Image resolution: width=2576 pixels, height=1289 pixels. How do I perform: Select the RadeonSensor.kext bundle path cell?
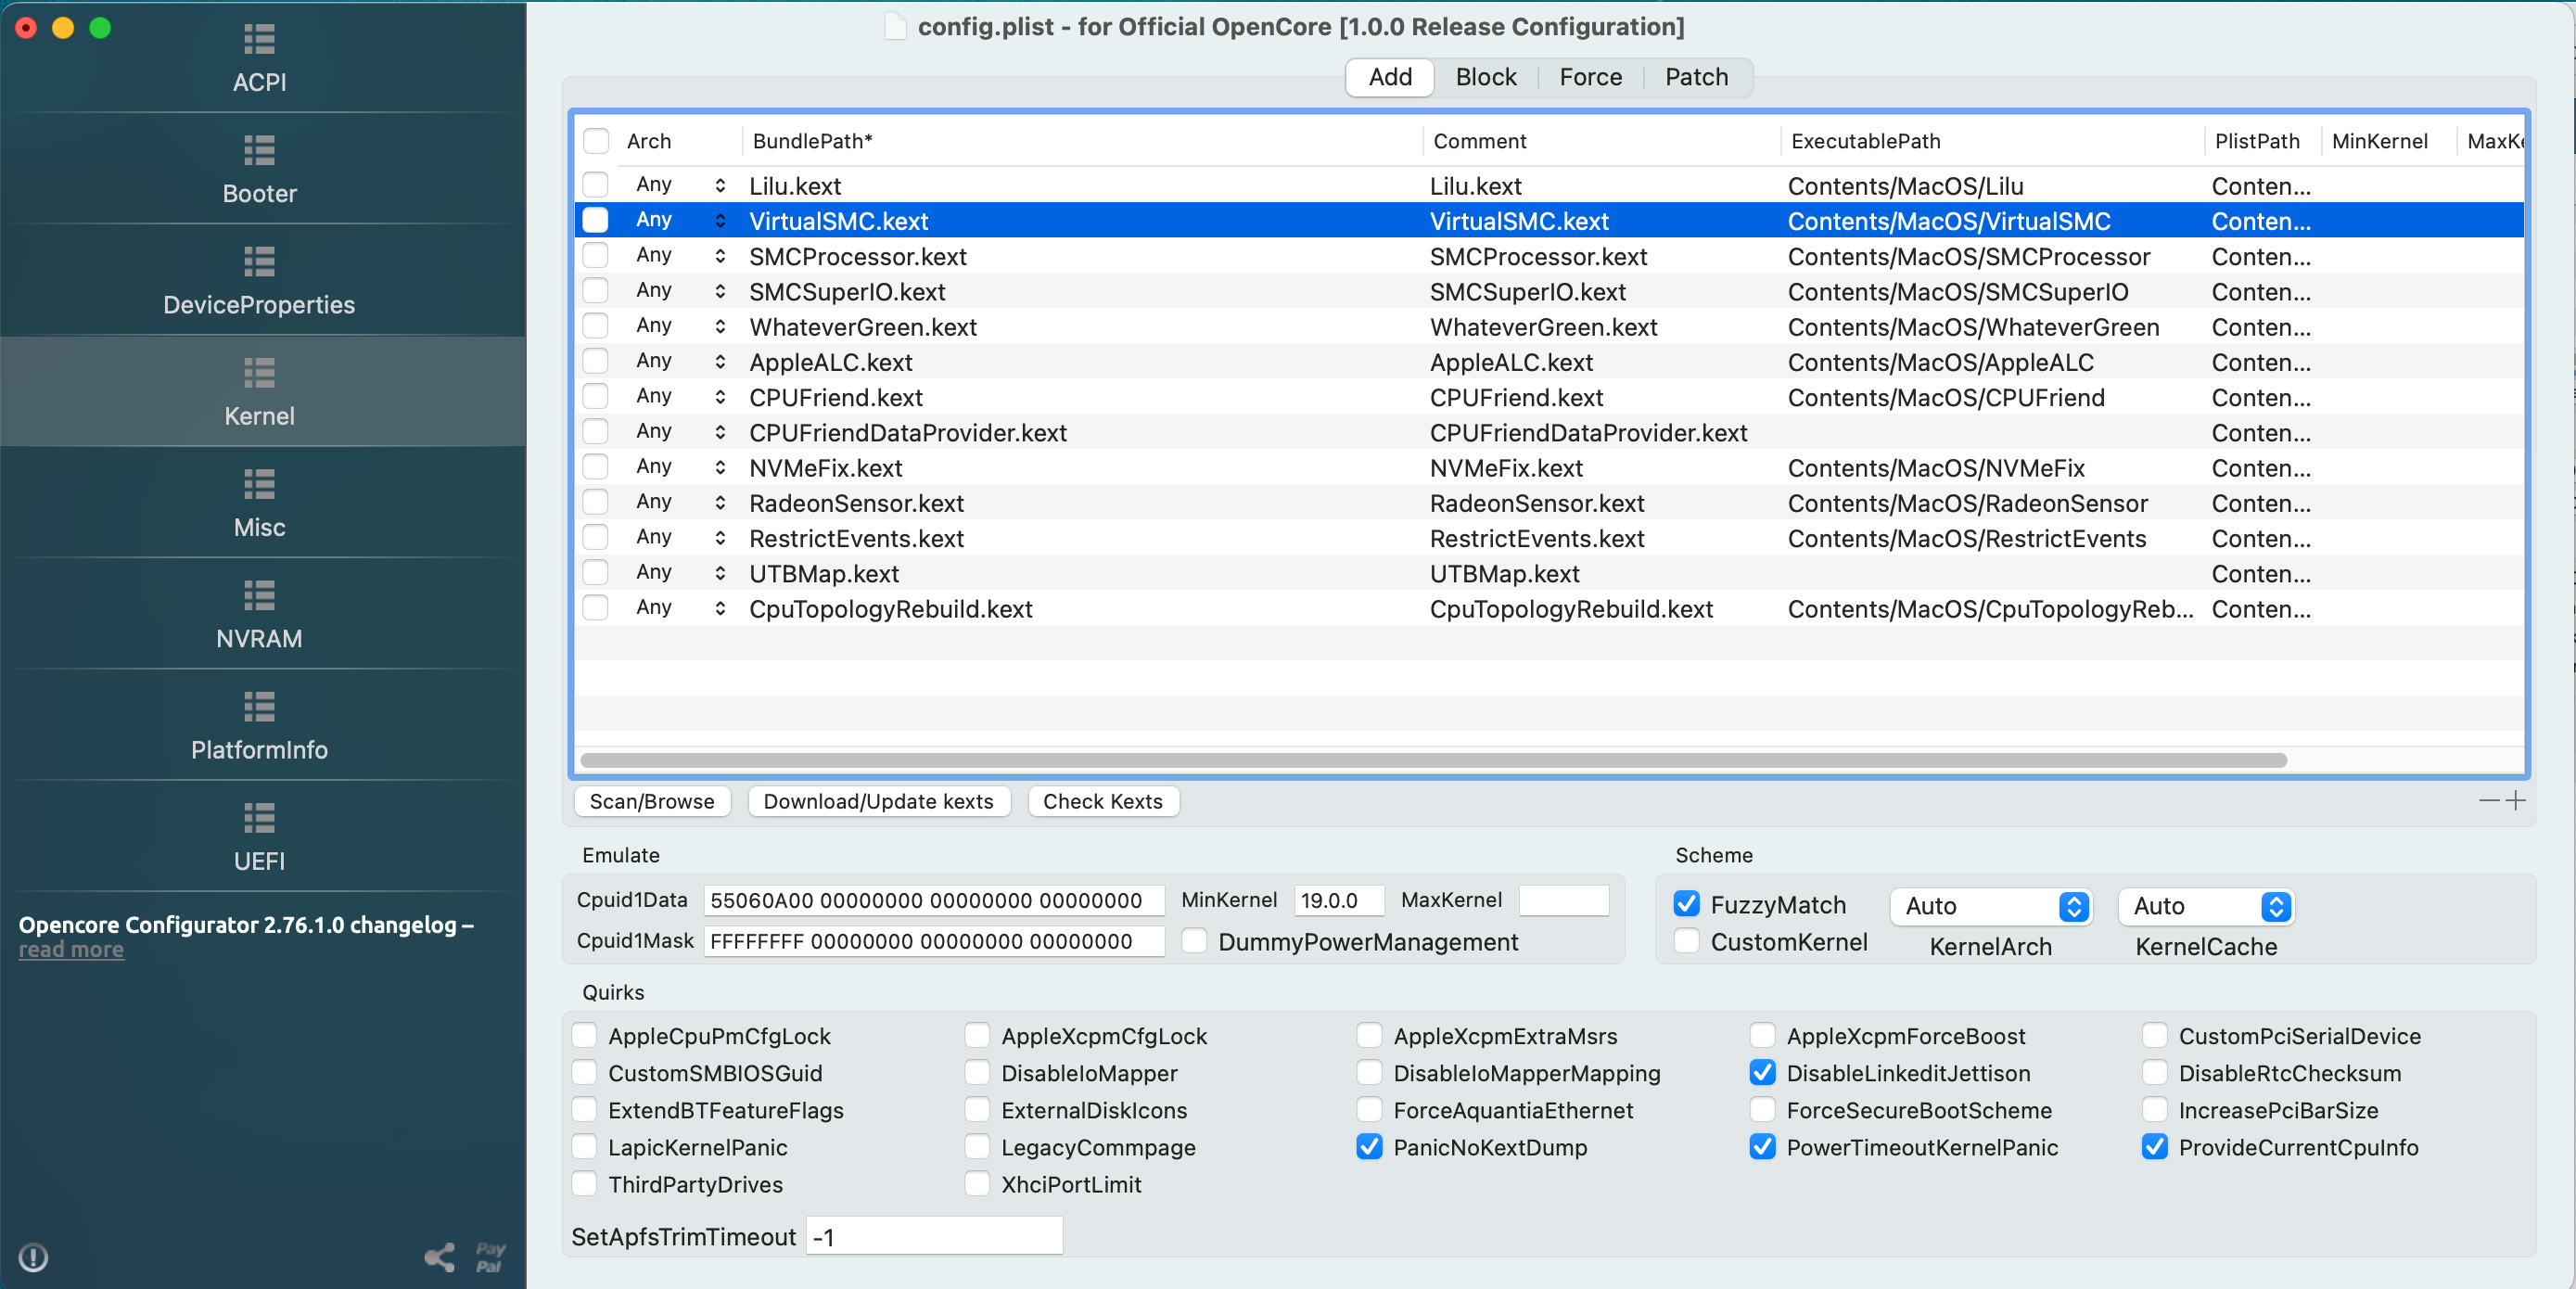tap(856, 503)
